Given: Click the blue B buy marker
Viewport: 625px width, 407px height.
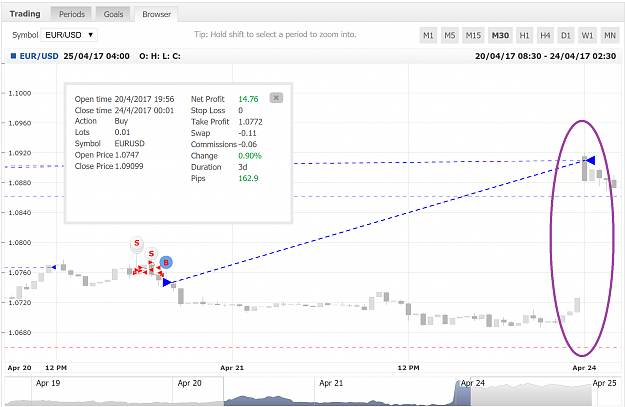Looking at the screenshot, I should pos(166,262).
